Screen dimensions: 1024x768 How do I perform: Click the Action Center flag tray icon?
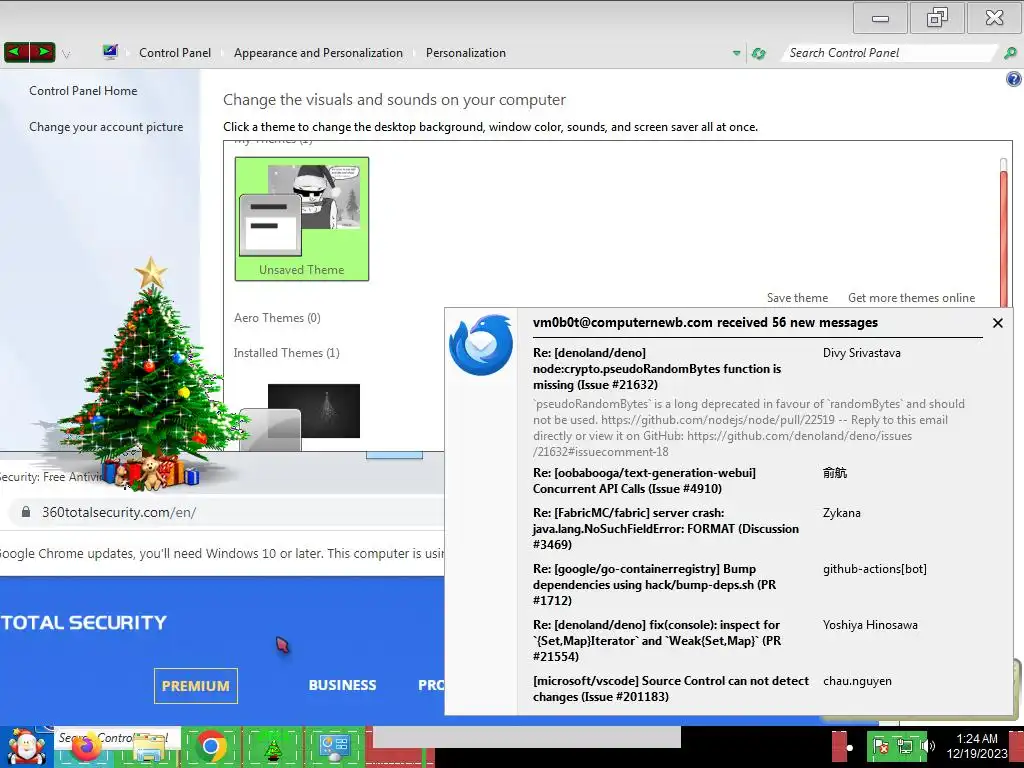(x=880, y=746)
